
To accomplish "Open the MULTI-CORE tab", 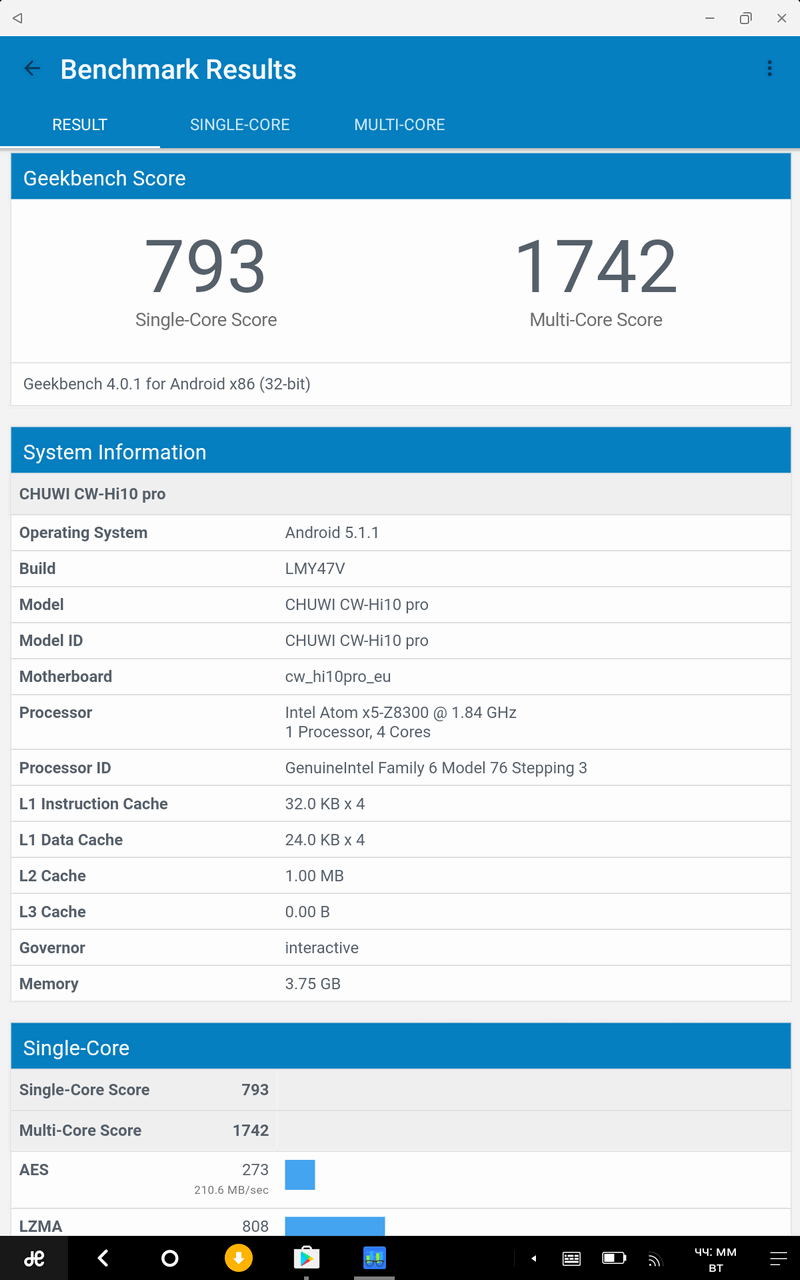I will [400, 125].
